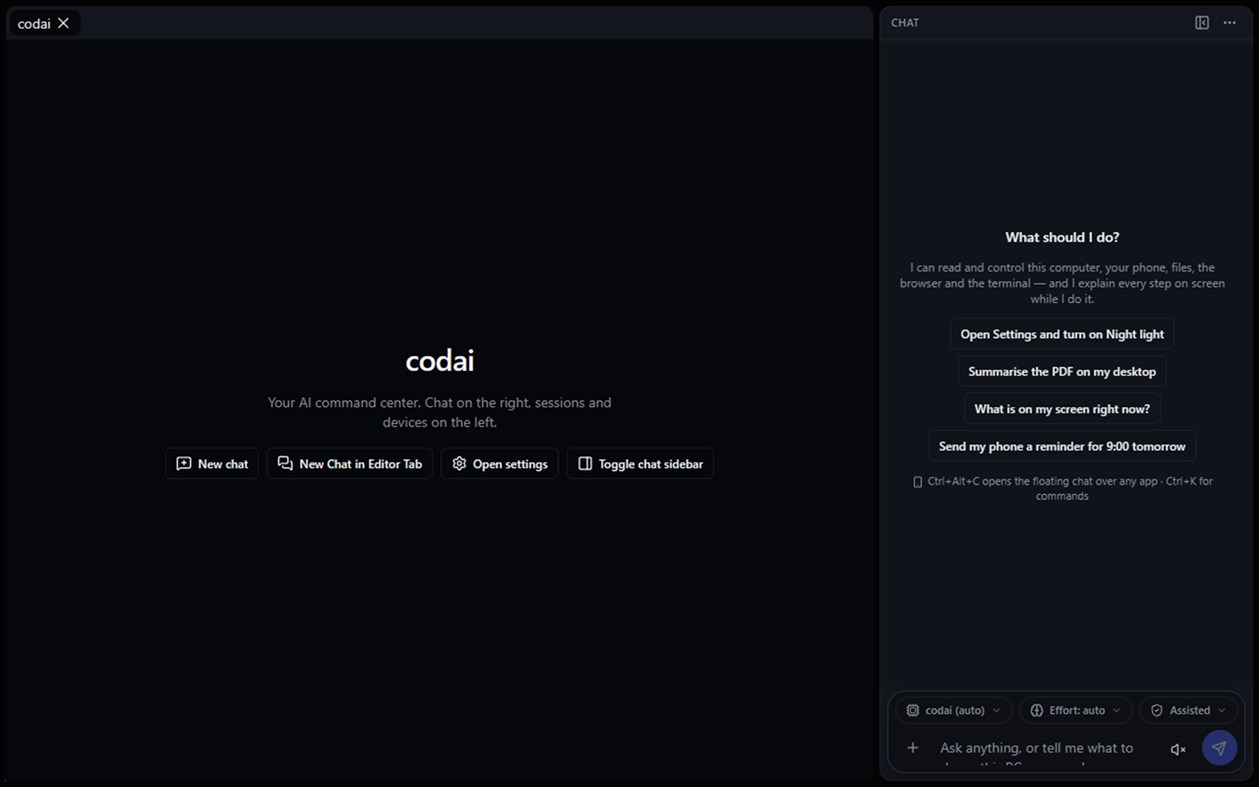1259x787 pixels.
Task: Toggle chat panel layout icon in CHAT header
Action: tap(1202, 23)
